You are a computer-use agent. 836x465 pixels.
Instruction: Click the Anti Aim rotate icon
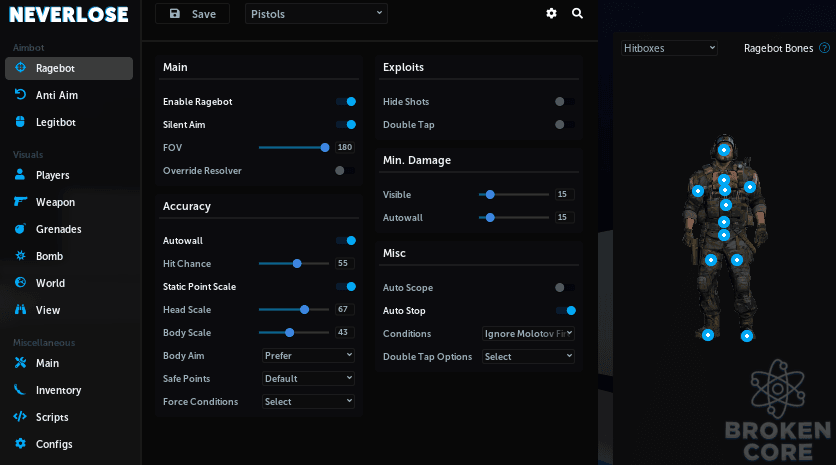click(x=20, y=94)
